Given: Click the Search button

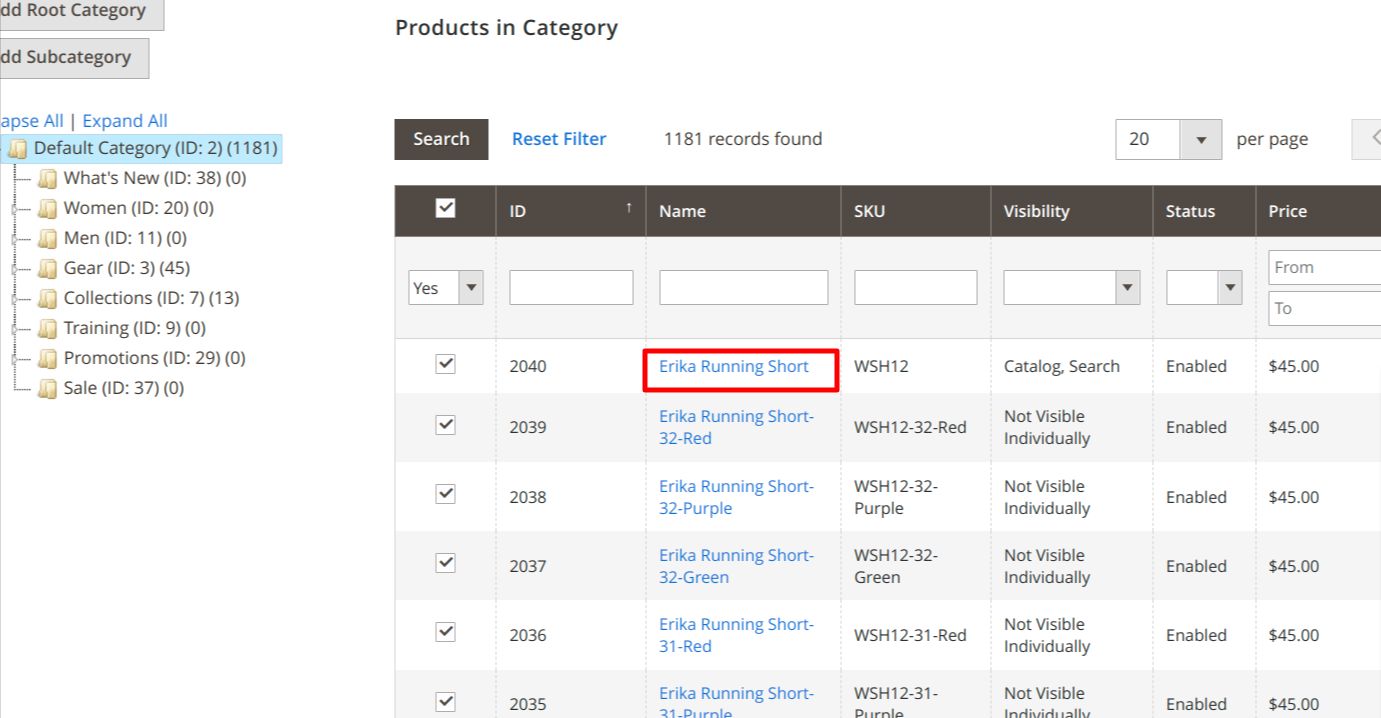Looking at the screenshot, I should point(441,139).
